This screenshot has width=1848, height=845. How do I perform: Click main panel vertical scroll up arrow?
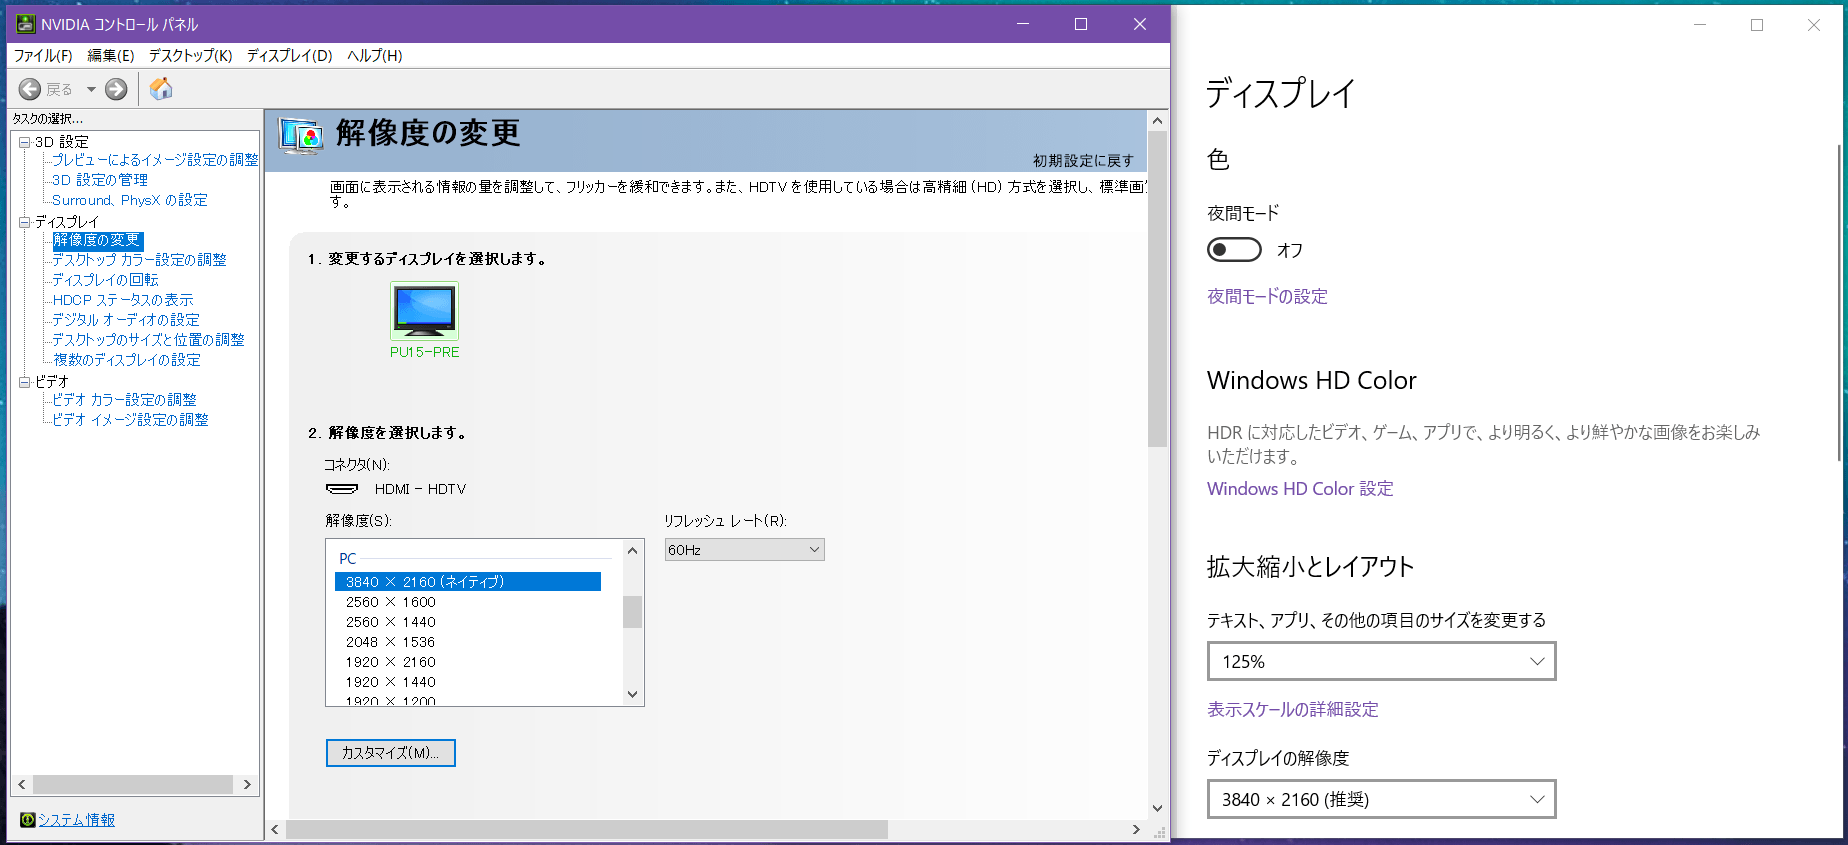click(1157, 121)
